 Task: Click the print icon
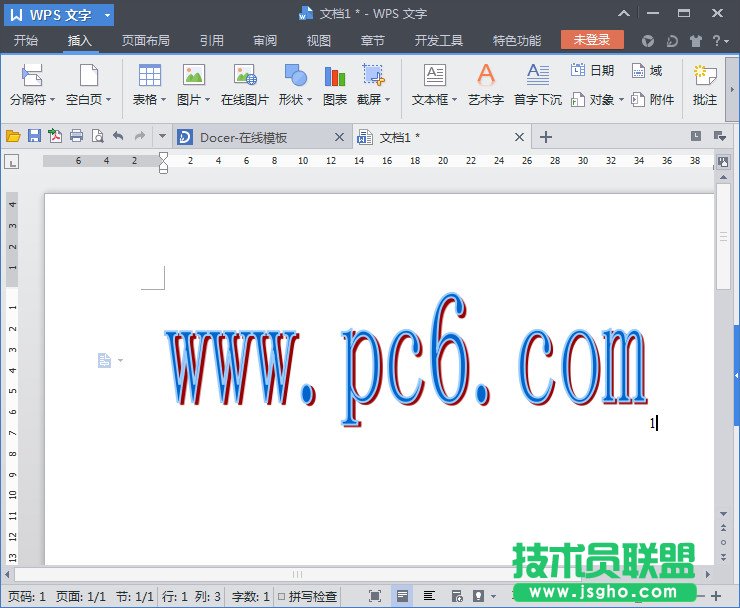(x=76, y=136)
